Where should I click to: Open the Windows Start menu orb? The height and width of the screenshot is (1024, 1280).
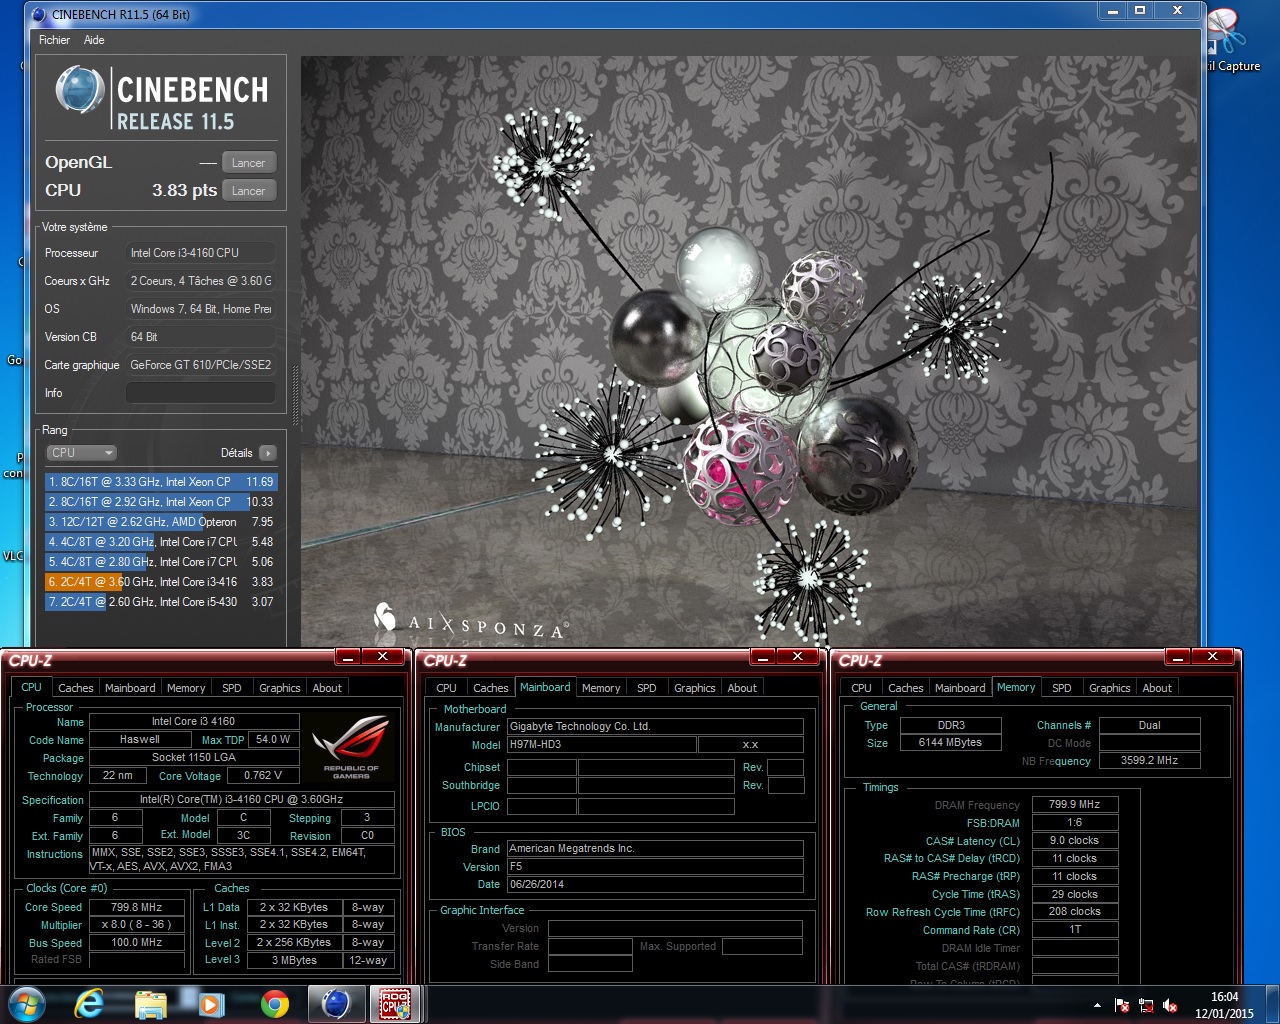click(26, 1004)
